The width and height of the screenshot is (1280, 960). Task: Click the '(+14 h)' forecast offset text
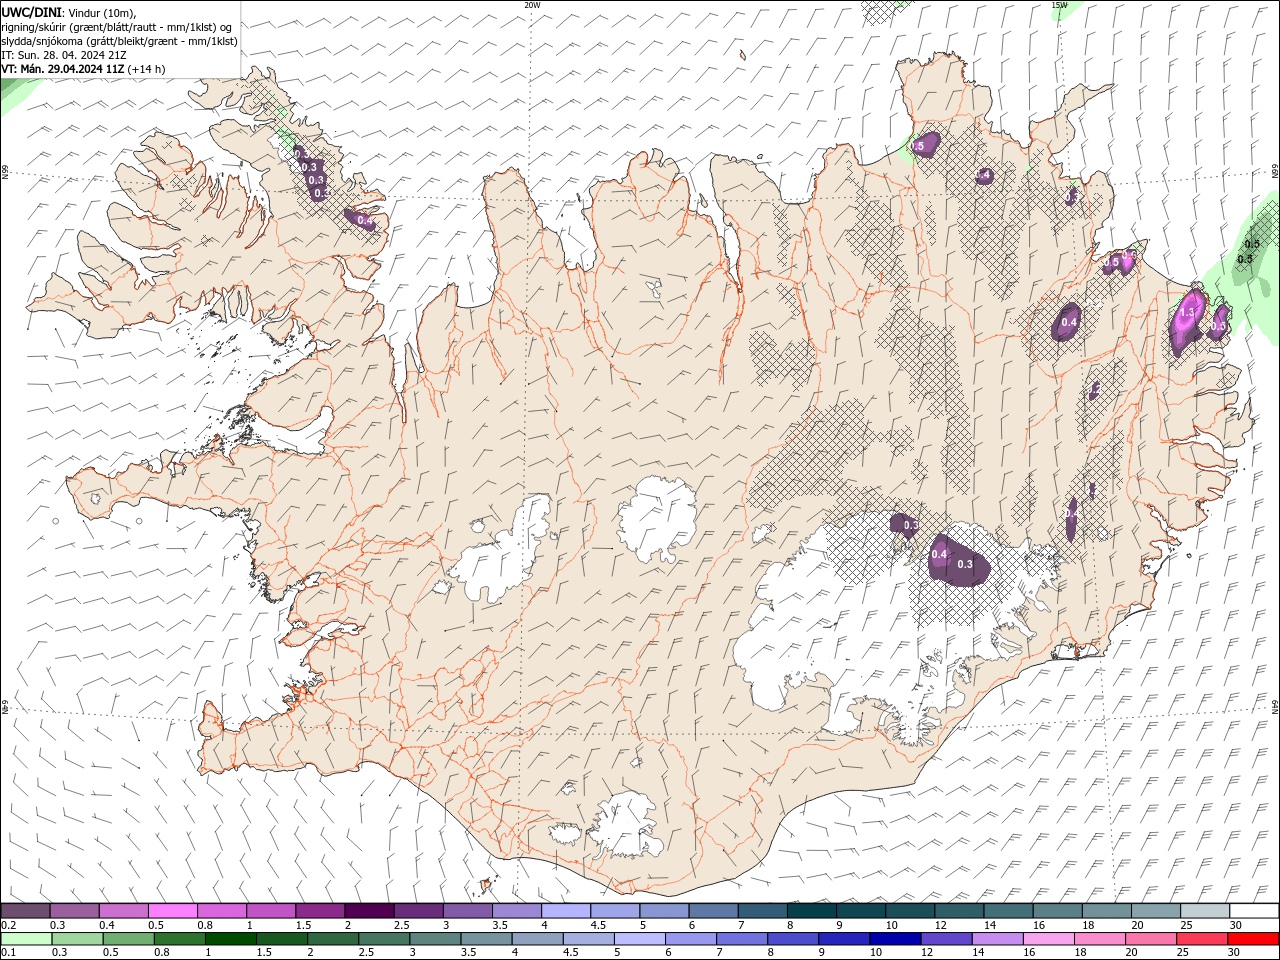(x=147, y=69)
